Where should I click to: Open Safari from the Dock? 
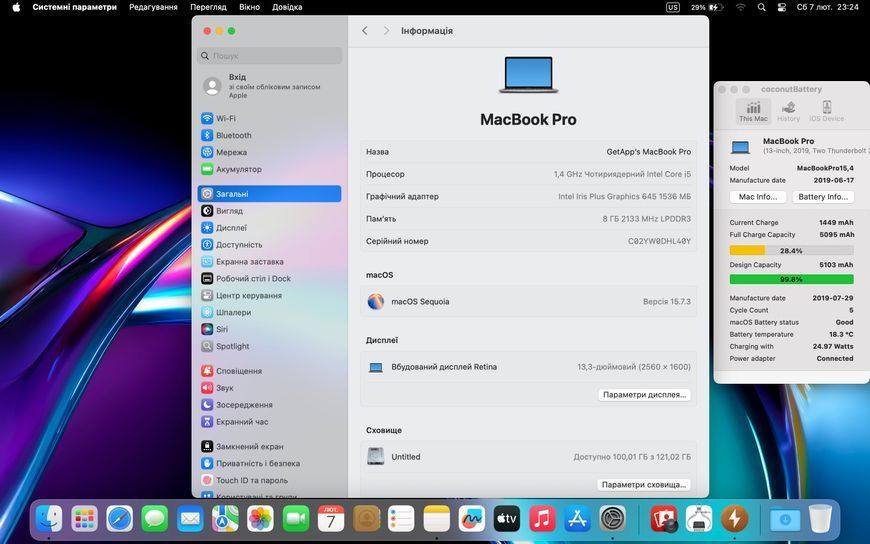pyautogui.click(x=120, y=518)
